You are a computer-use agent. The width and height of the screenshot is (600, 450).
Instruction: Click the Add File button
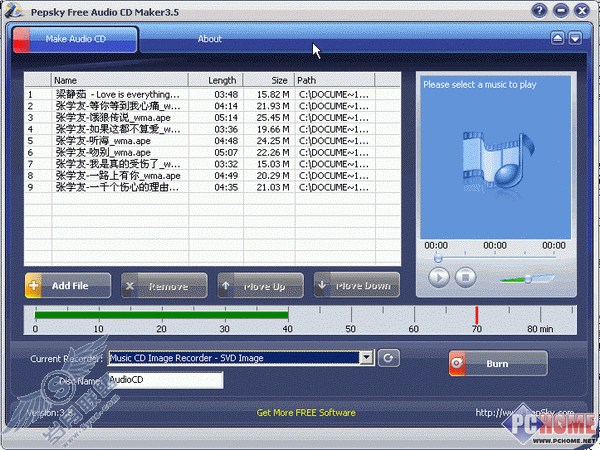(68, 285)
